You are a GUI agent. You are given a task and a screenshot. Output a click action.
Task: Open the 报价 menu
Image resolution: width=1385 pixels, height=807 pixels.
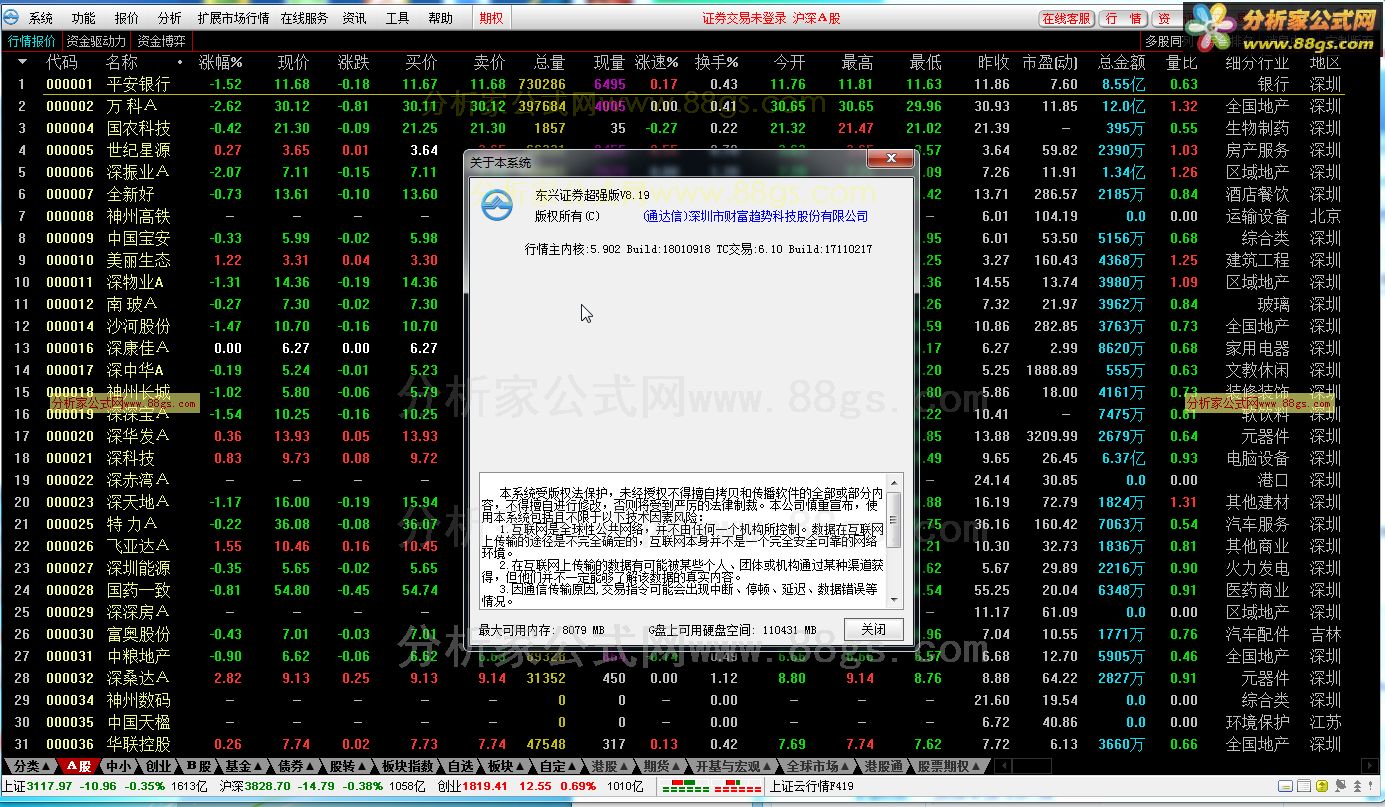pos(127,18)
